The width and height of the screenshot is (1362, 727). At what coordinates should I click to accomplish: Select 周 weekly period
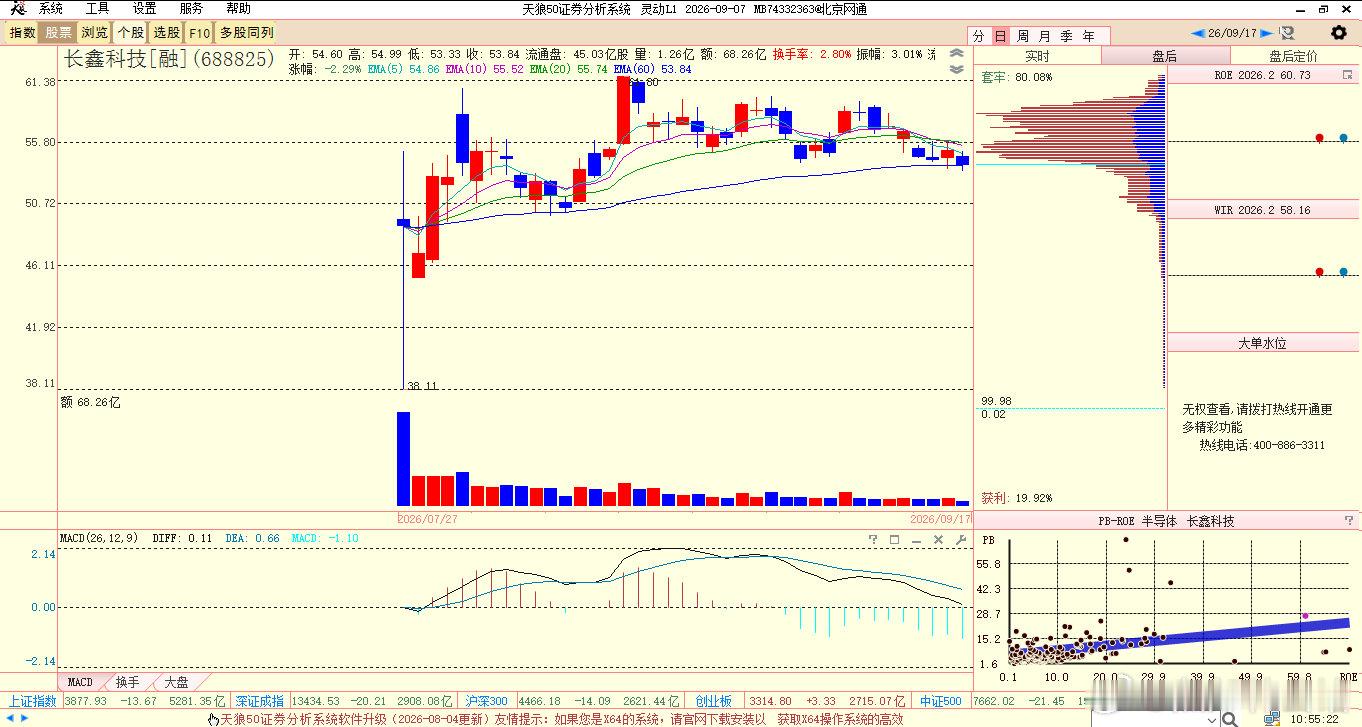[1023, 36]
